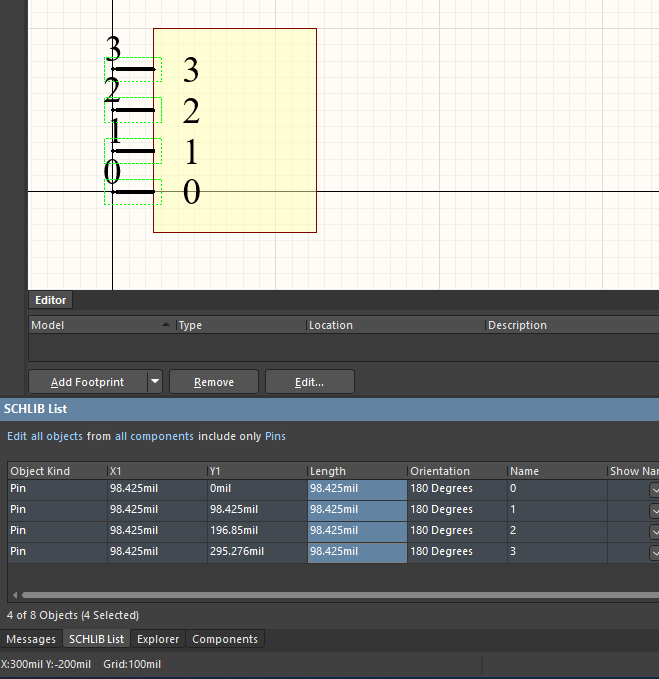The image size is (659, 679).
Task: Toggle Show Name checkbox for pin 1
Action: (655, 510)
